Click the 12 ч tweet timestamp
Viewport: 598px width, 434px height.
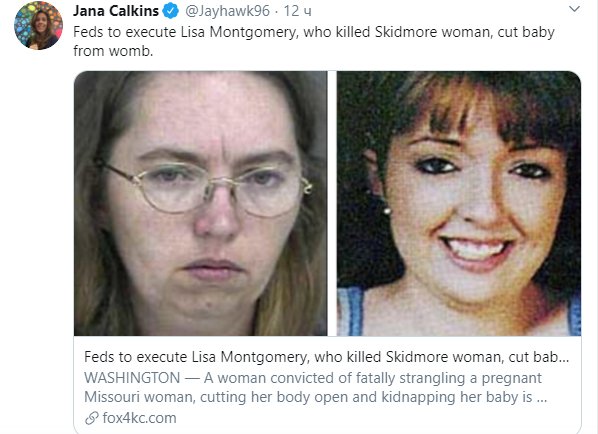[x=297, y=11]
